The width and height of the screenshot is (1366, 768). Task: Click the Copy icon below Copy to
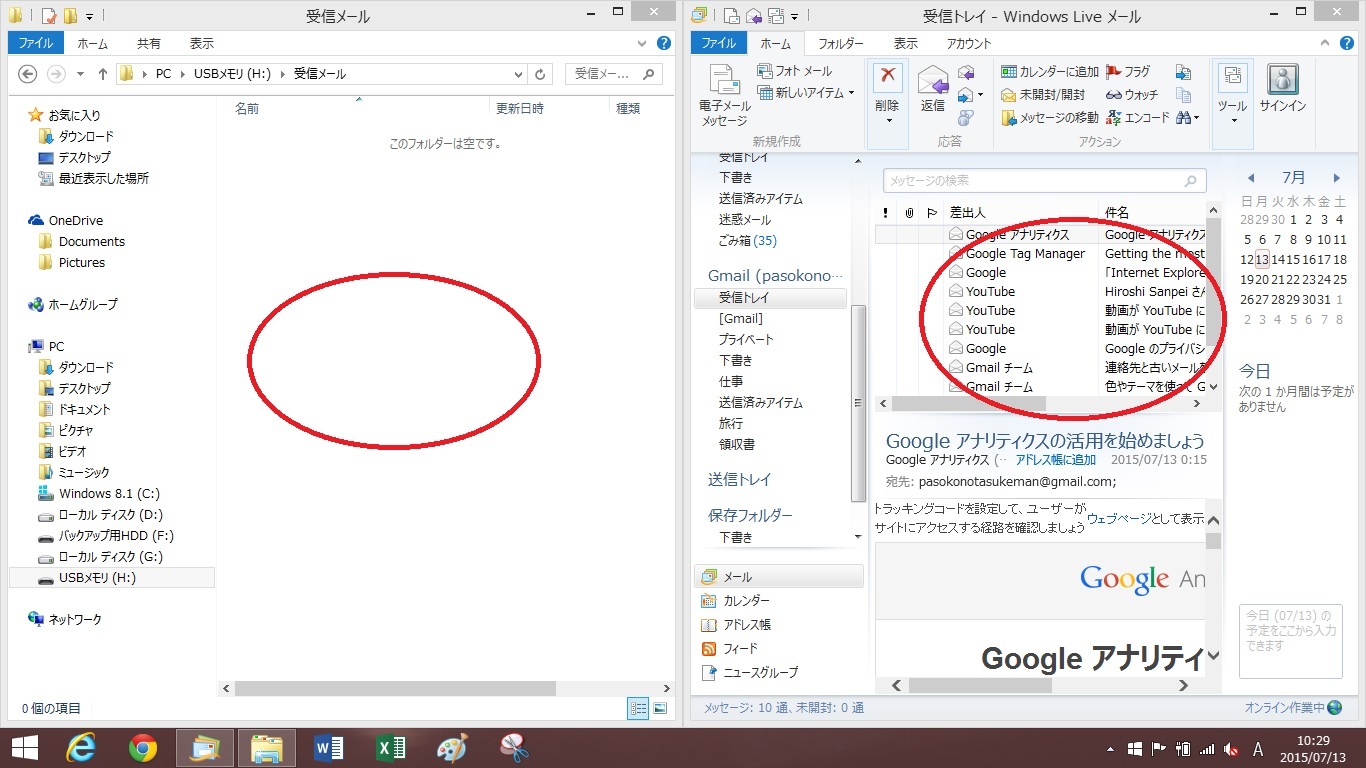point(1184,95)
